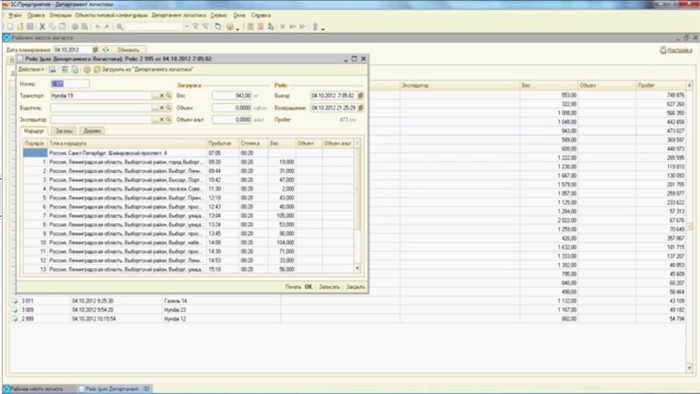Open the Файл menu

[x=15, y=15]
